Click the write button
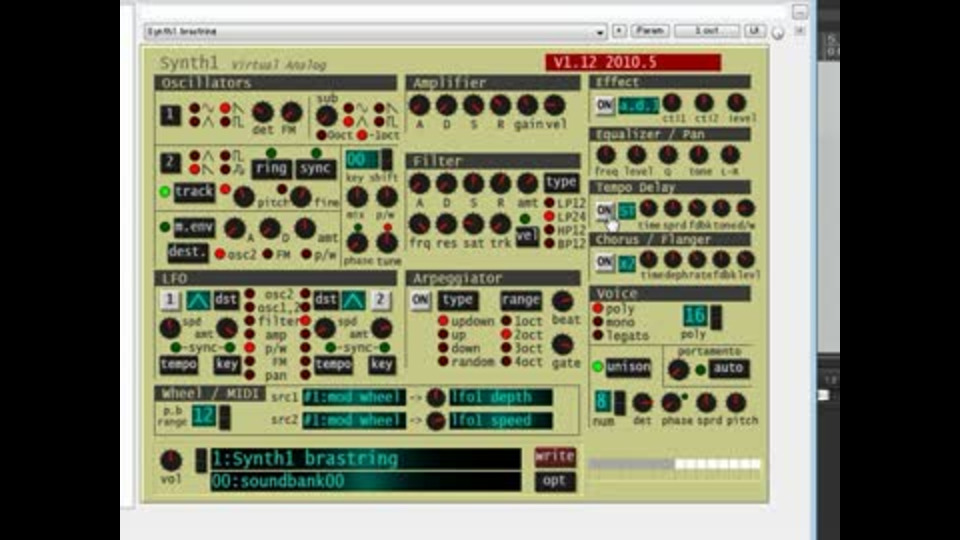The image size is (960, 540). (x=555, y=457)
